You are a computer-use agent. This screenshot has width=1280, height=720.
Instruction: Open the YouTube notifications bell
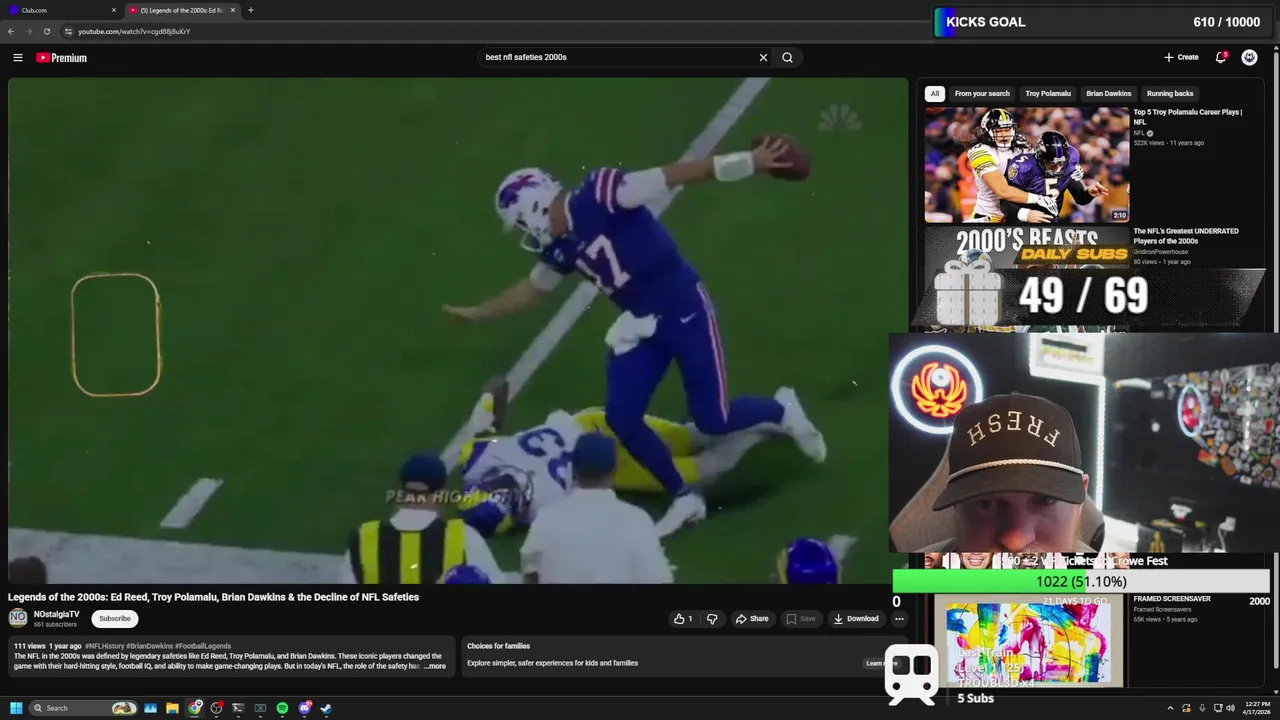pos(1221,57)
